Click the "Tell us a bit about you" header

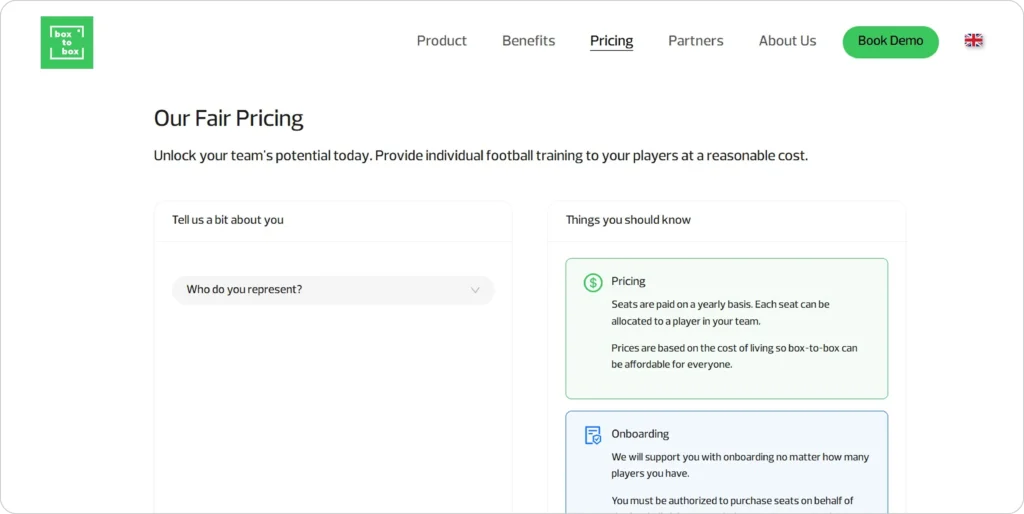(227, 220)
